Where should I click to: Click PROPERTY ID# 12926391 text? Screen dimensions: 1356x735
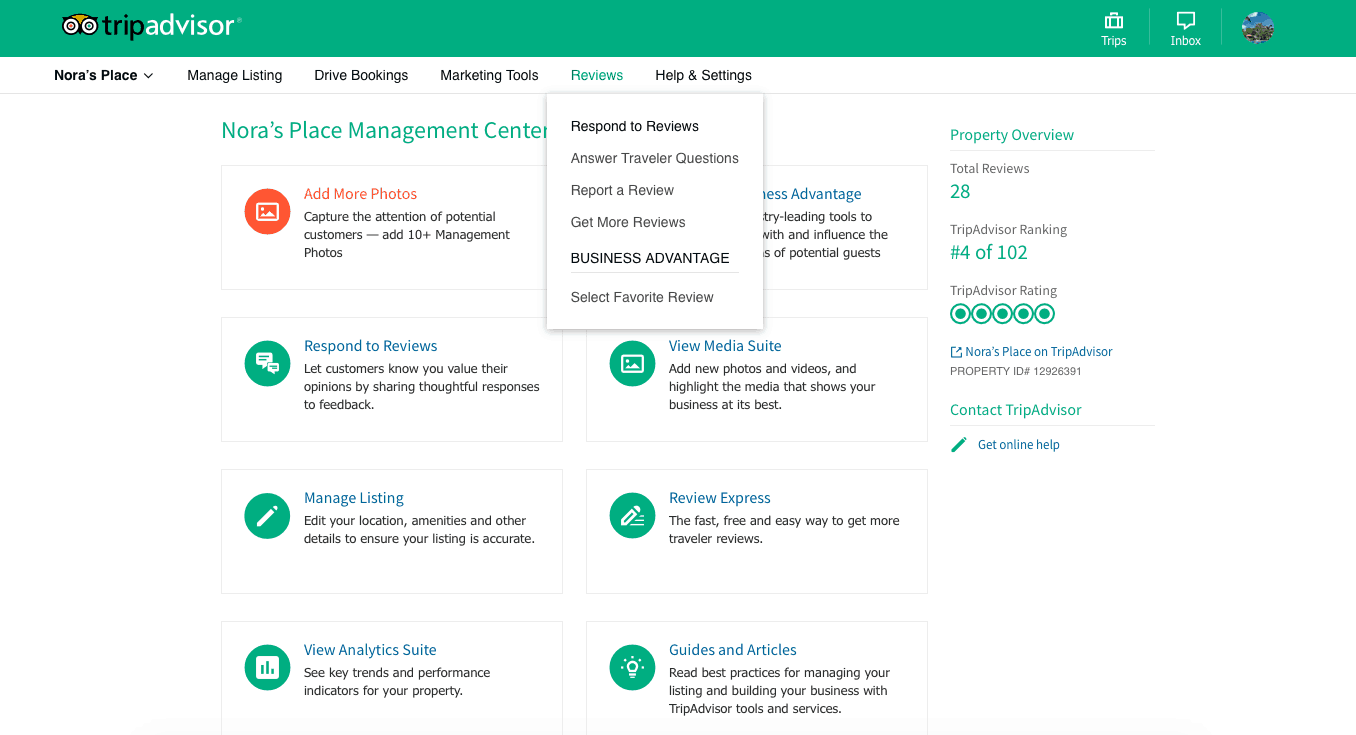pyautogui.click(x=1016, y=371)
